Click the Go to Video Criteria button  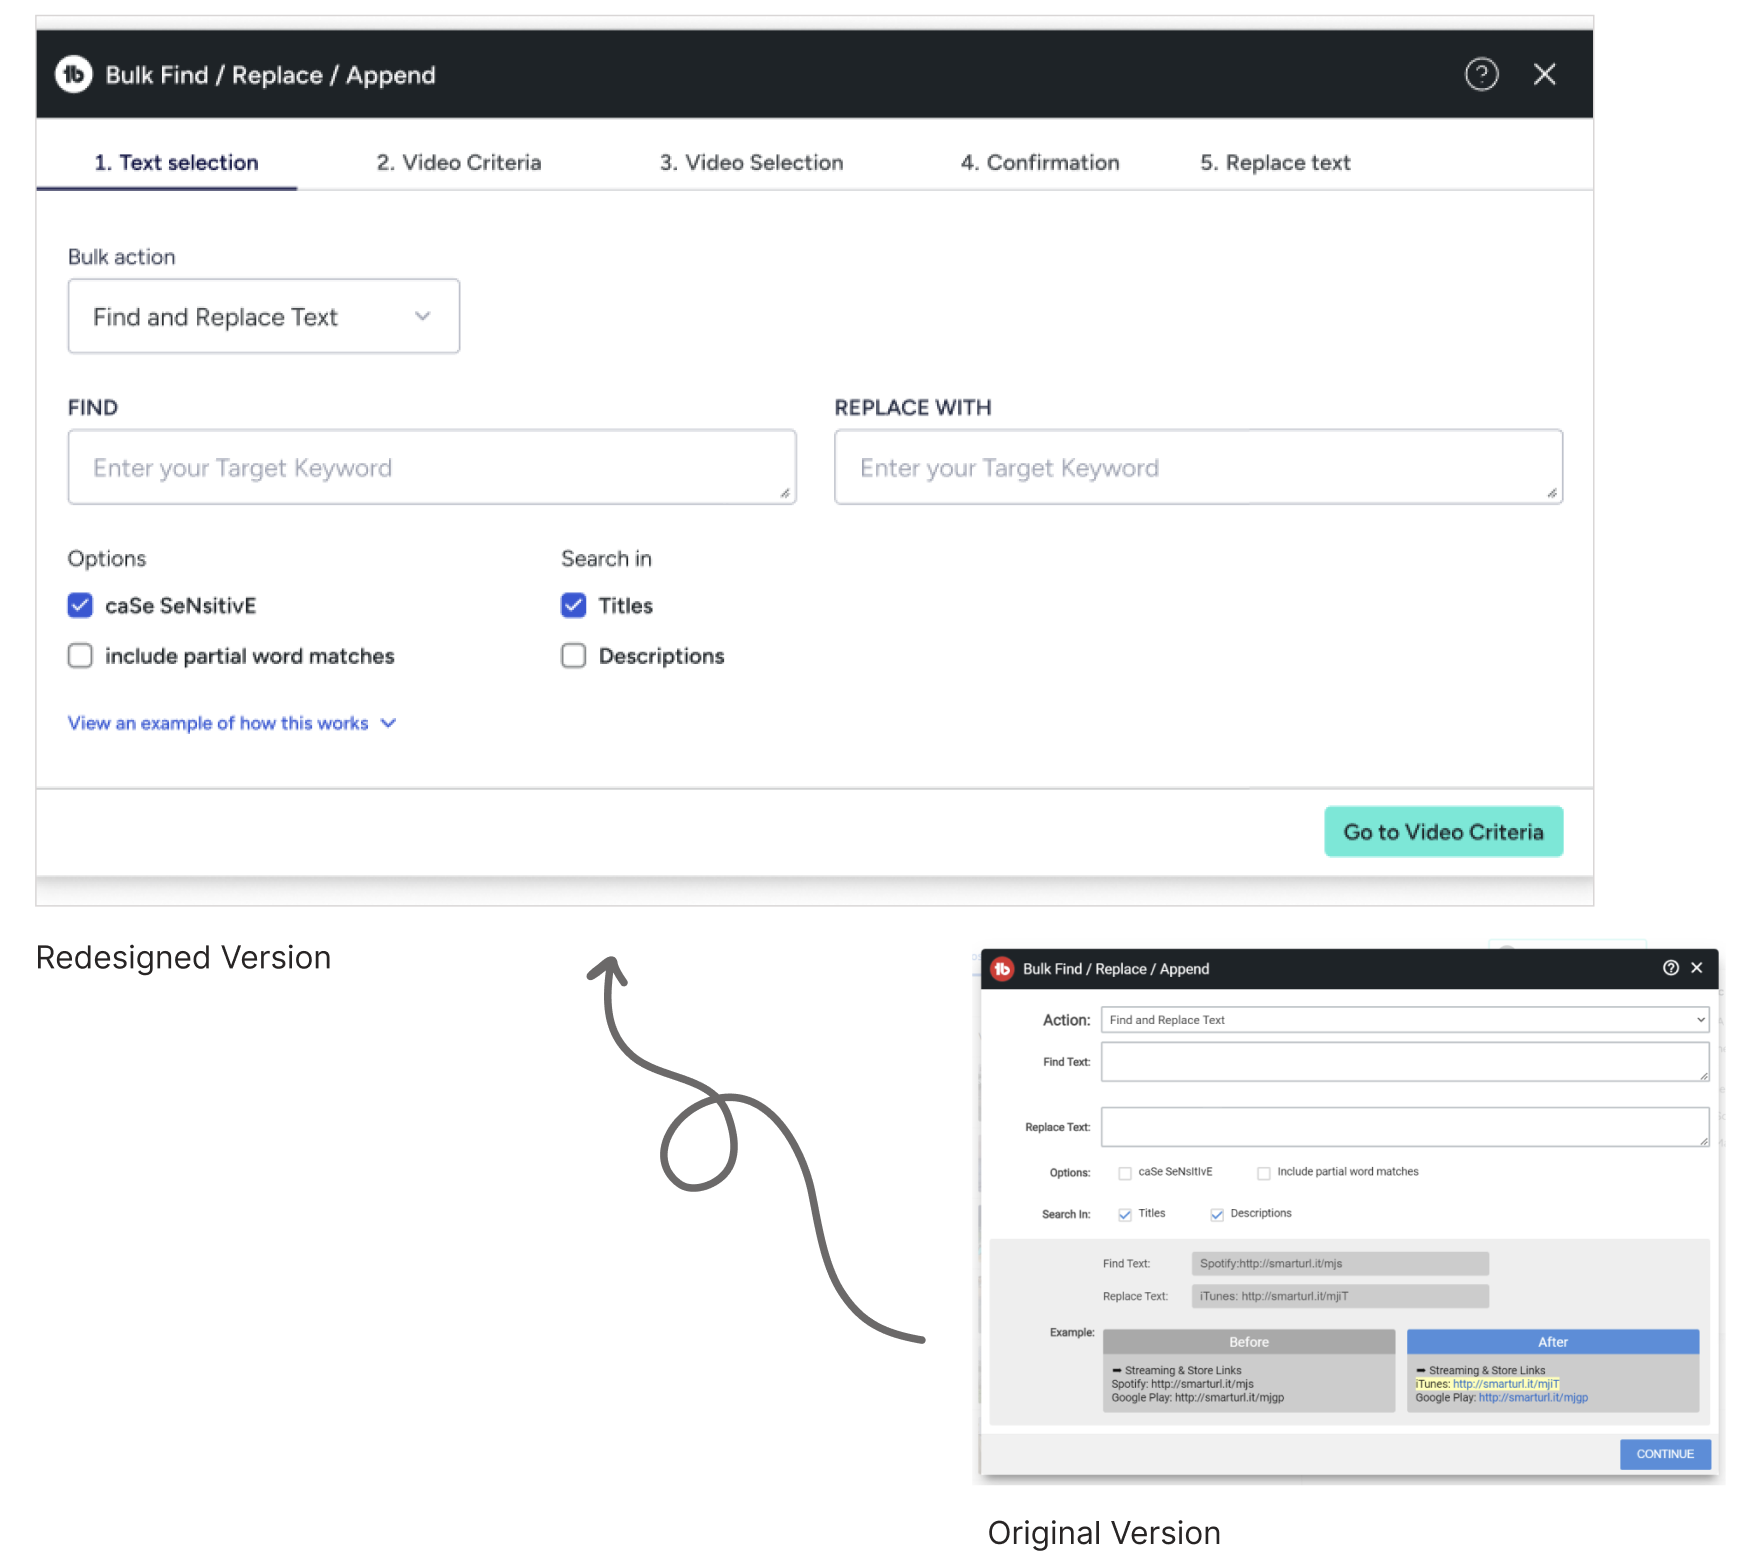click(1443, 832)
